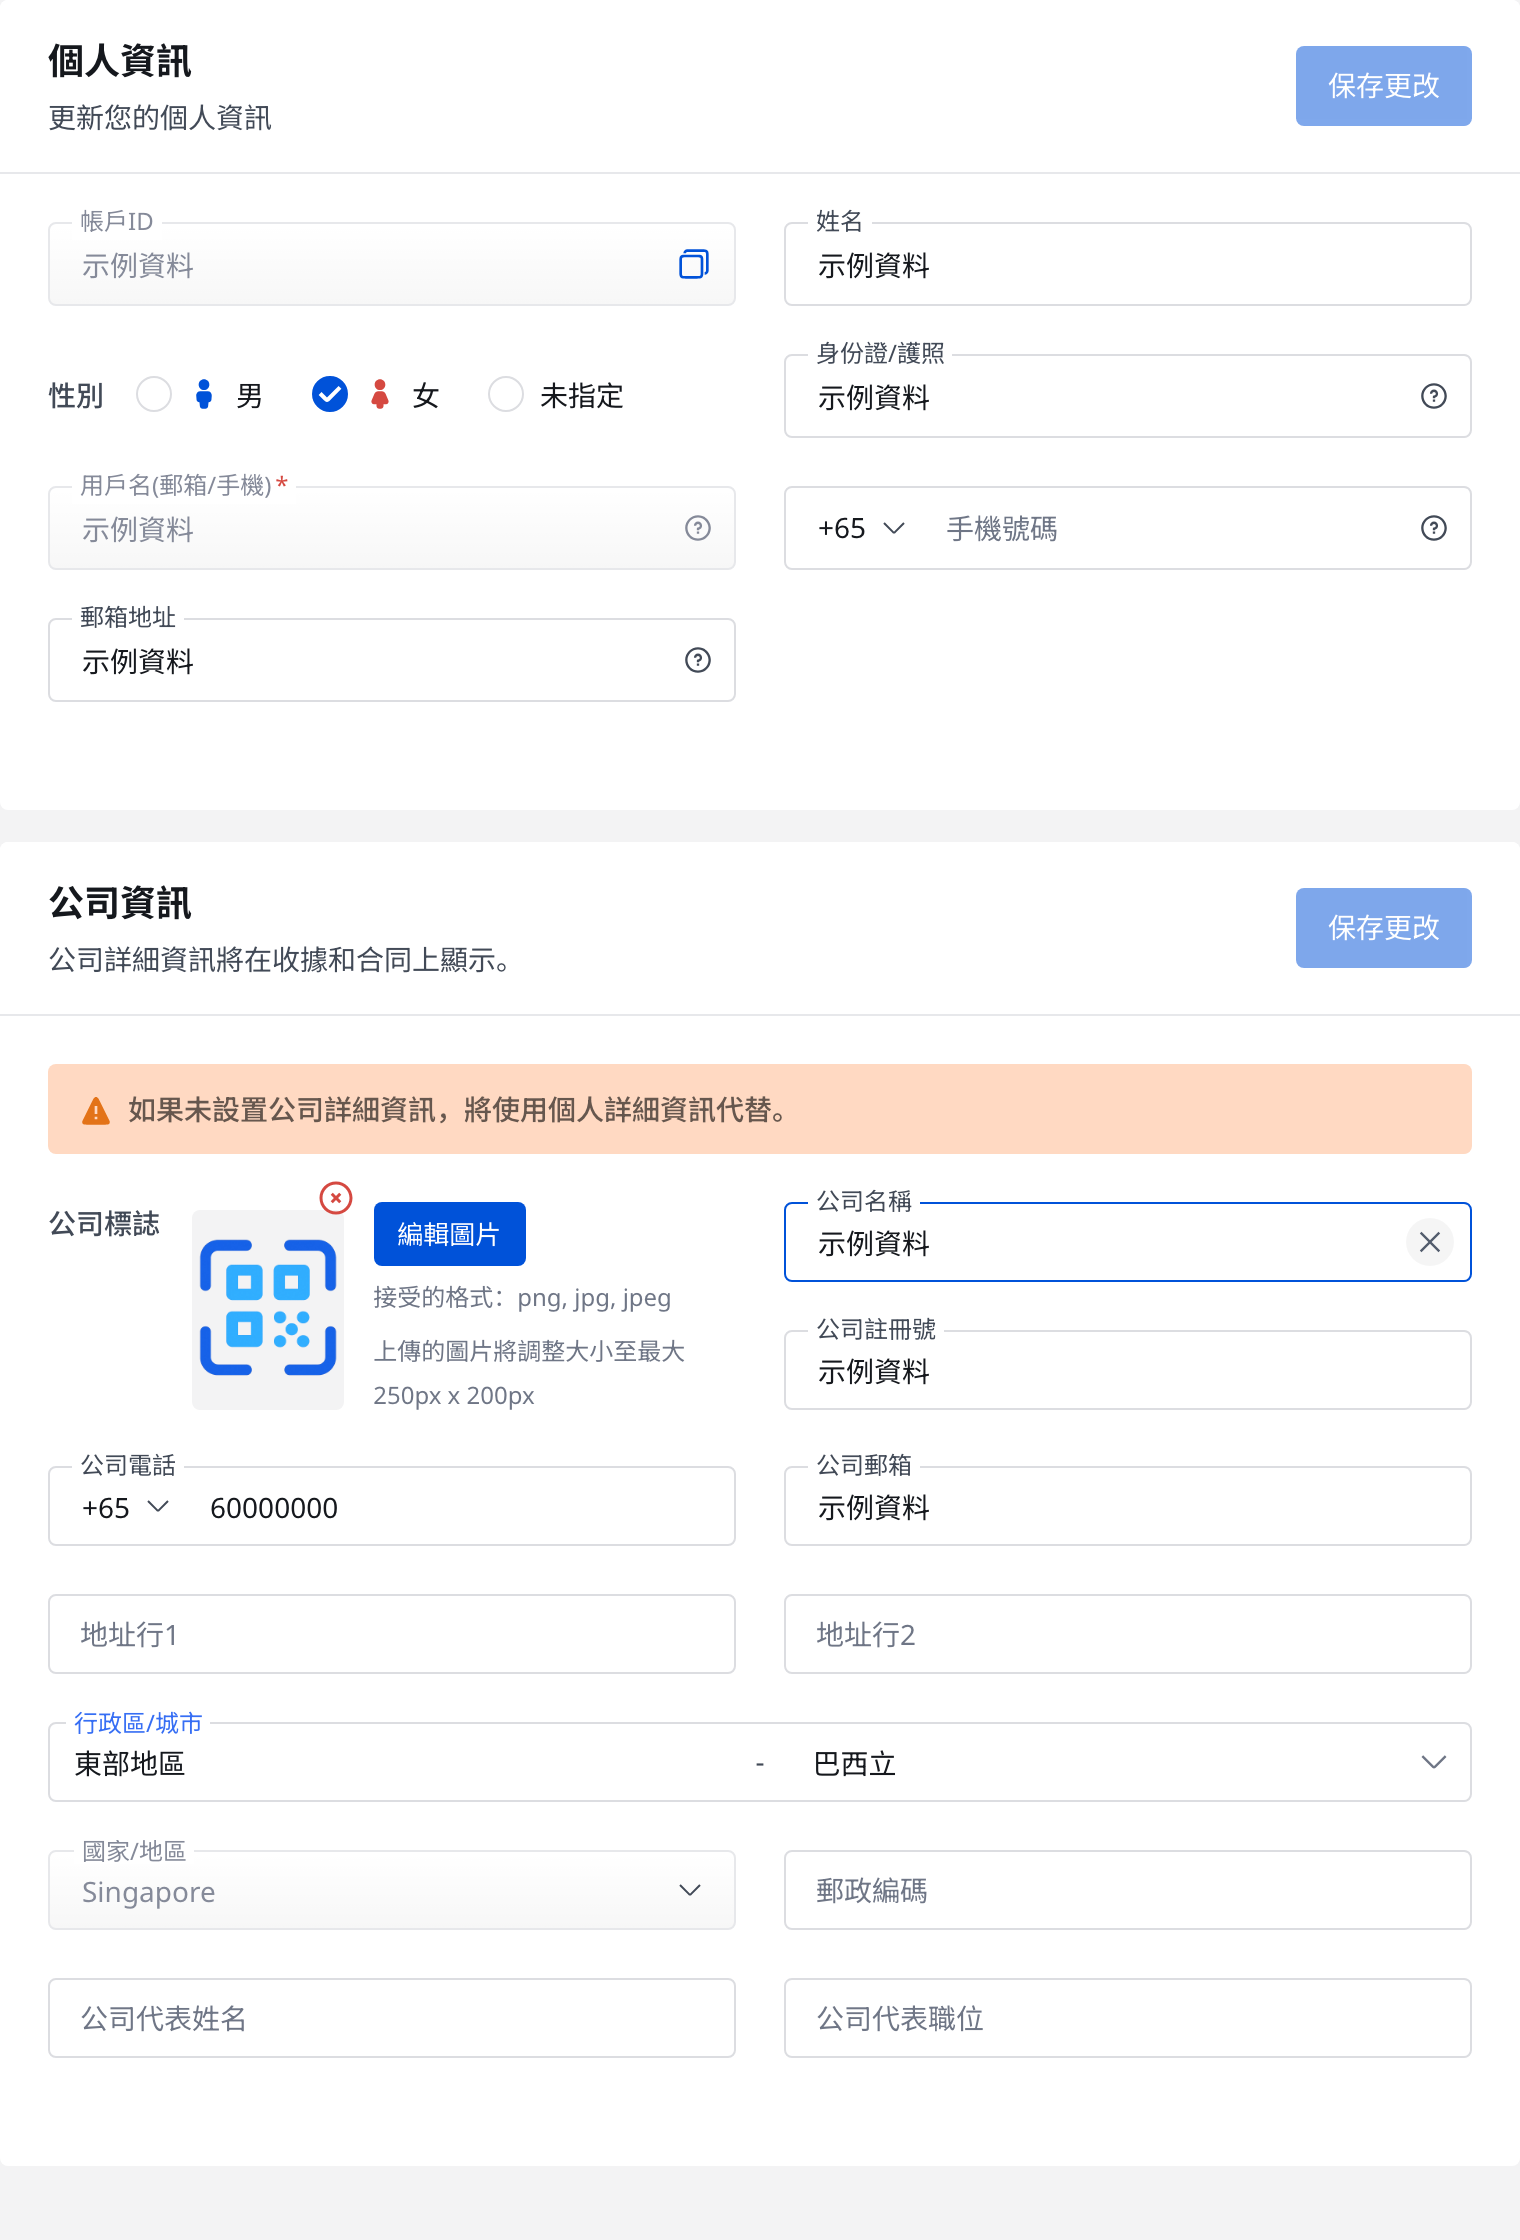Open help icon in 用戶名(郵箱/手機) field
Screen dimensions: 1520x2240
point(698,528)
